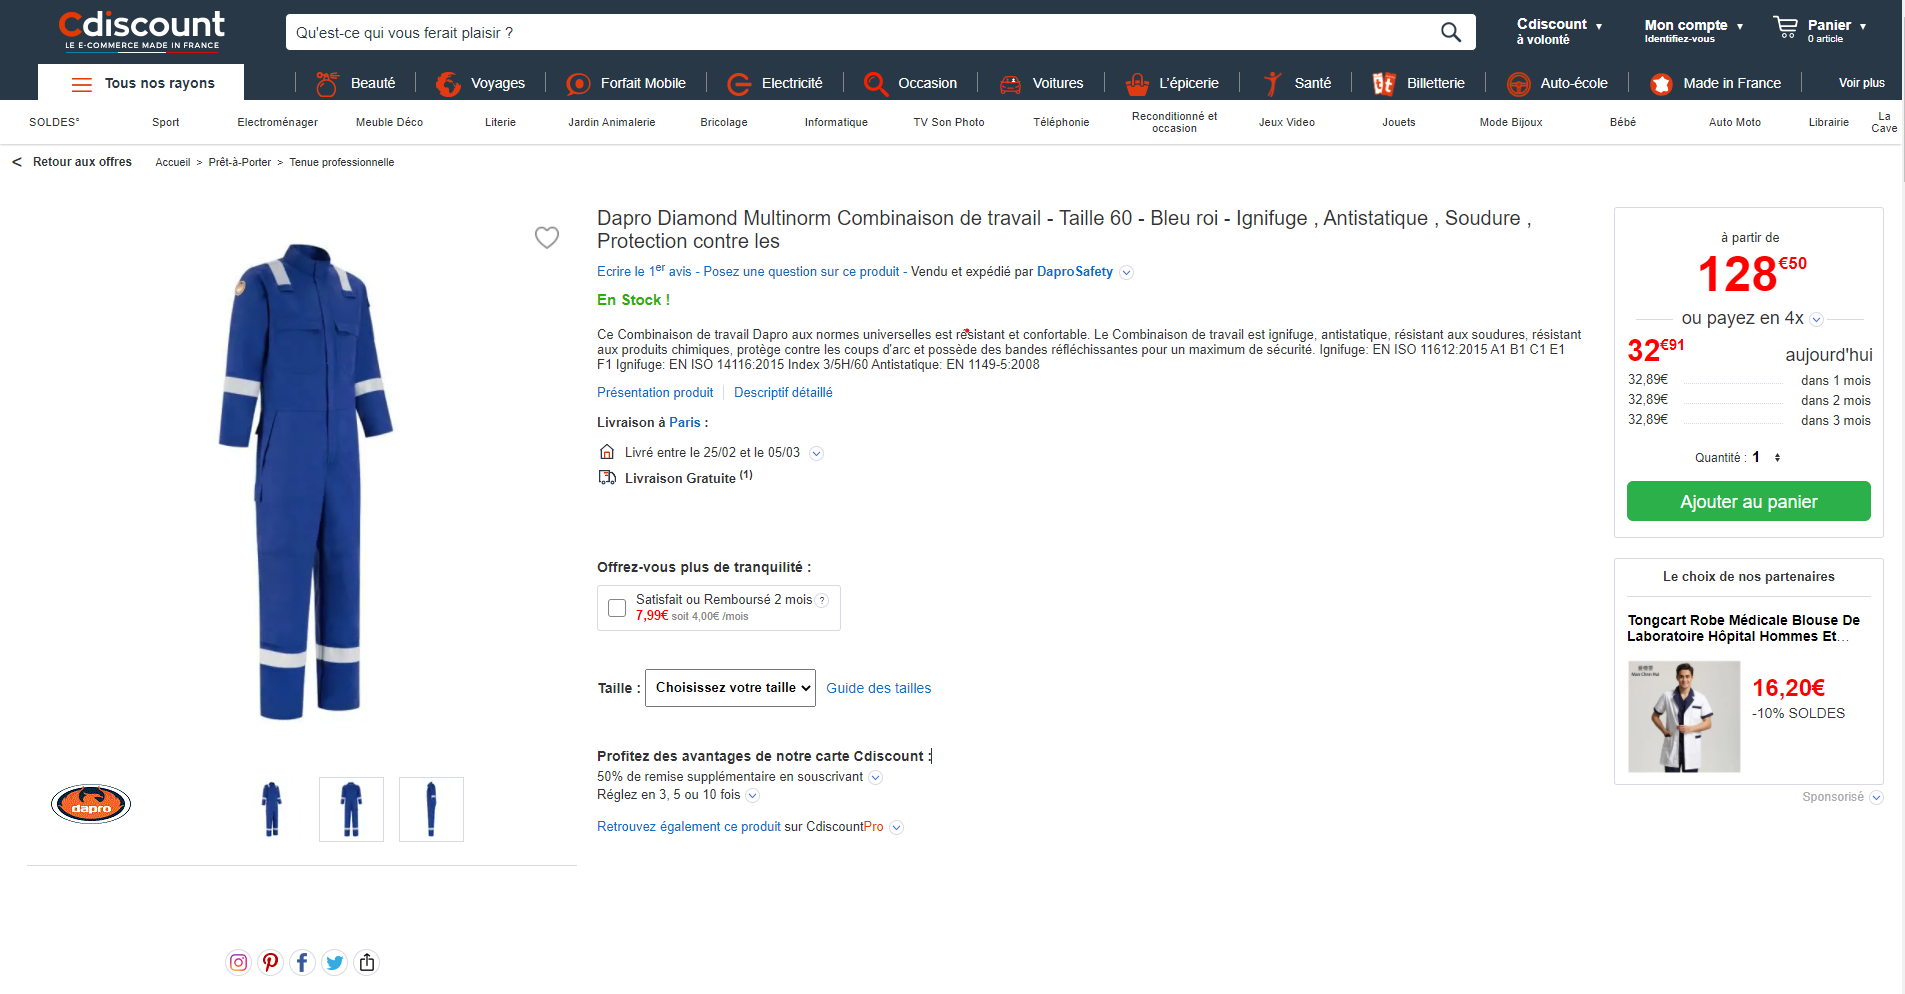1905x994 pixels.
Task: Click the Occasion magnifier icon
Action: tap(875, 83)
